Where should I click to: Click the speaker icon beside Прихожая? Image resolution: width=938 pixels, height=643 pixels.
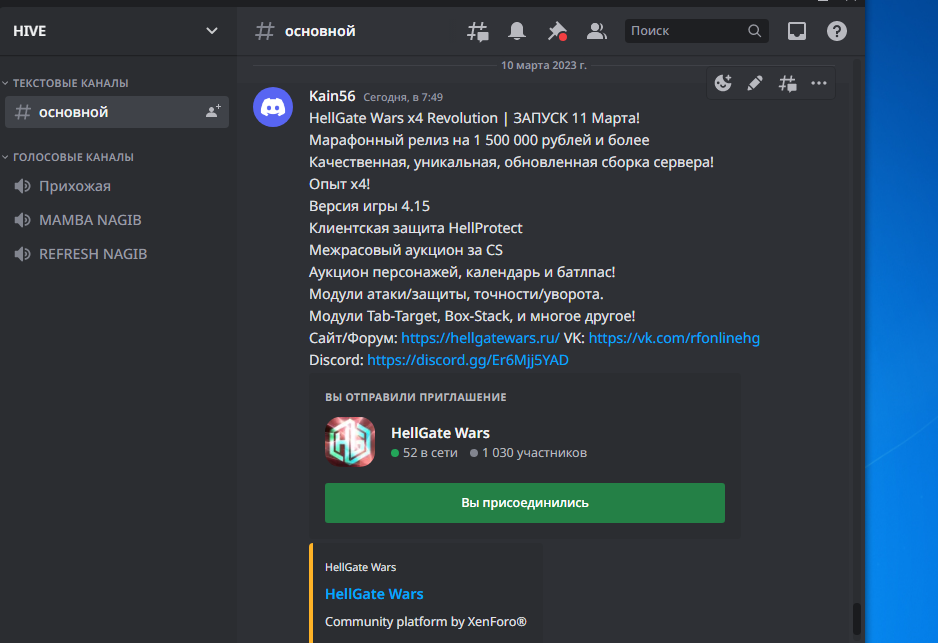tap(23, 186)
